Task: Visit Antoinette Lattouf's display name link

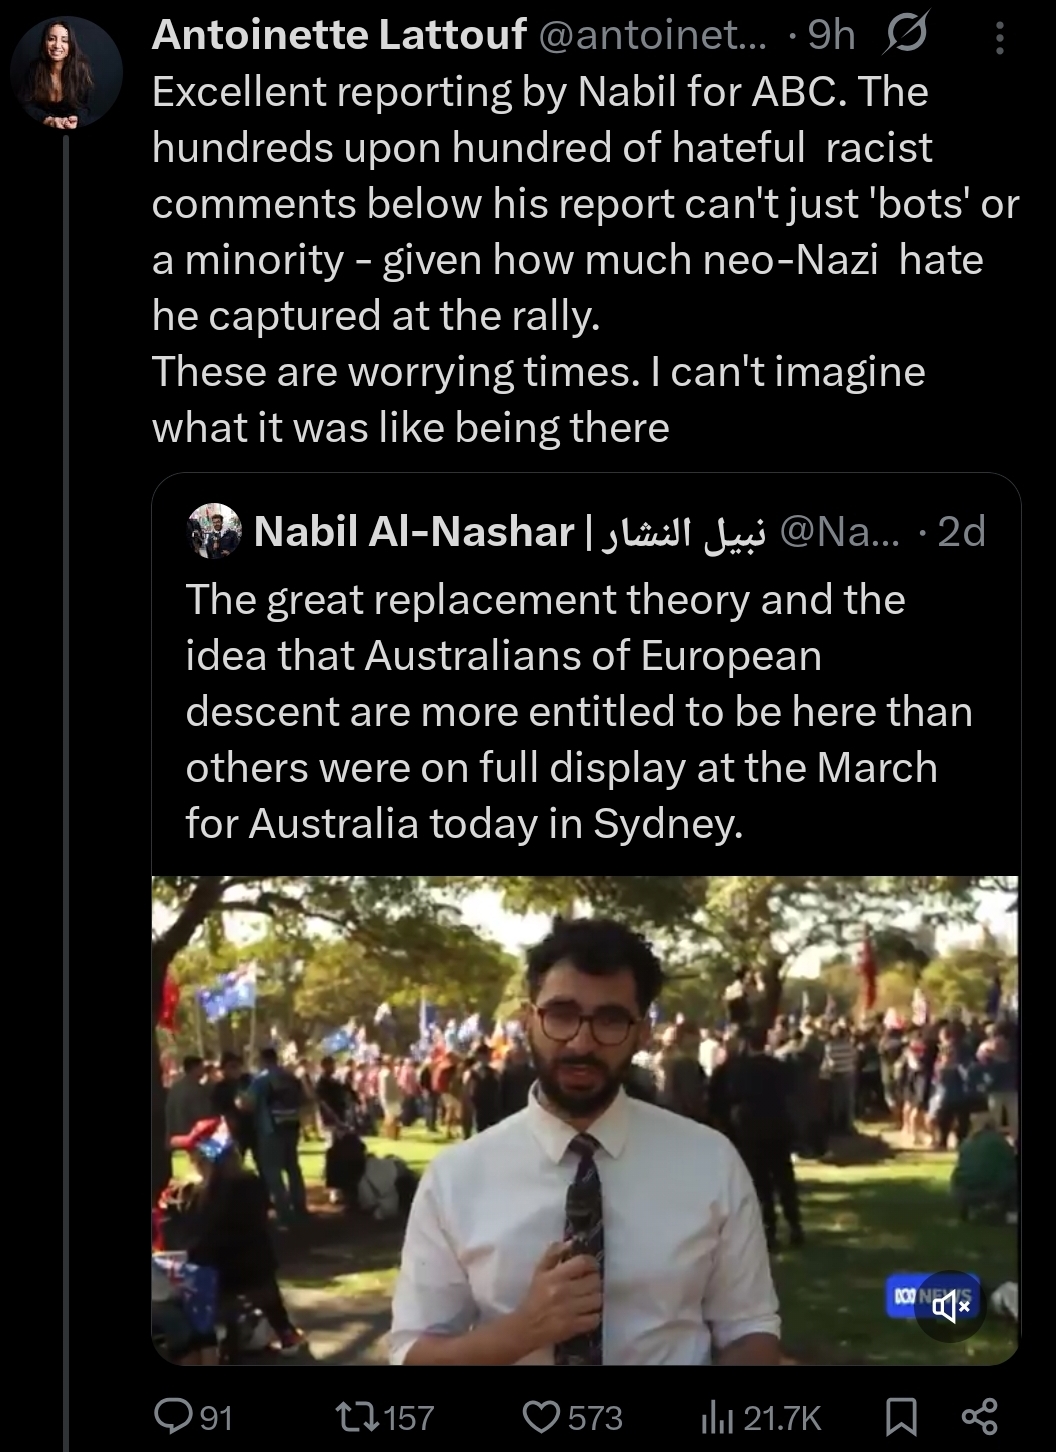Action: click(339, 35)
